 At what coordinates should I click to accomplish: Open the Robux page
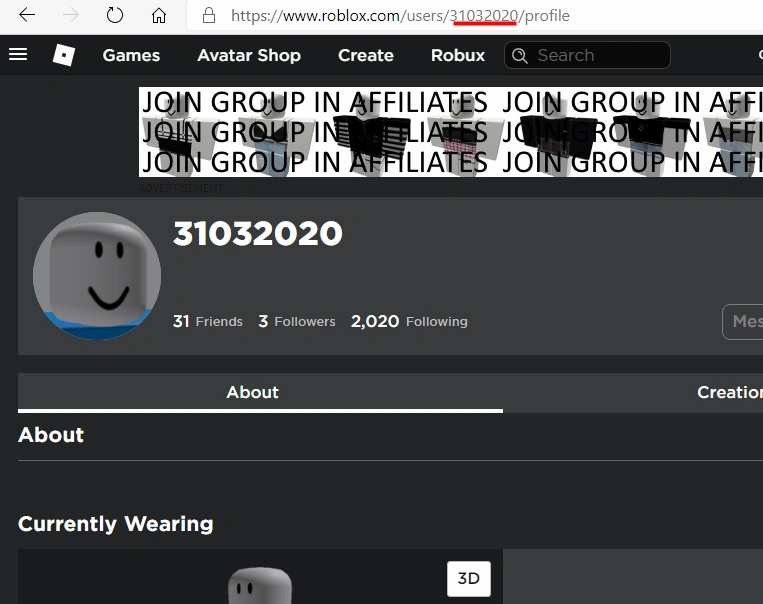point(458,55)
